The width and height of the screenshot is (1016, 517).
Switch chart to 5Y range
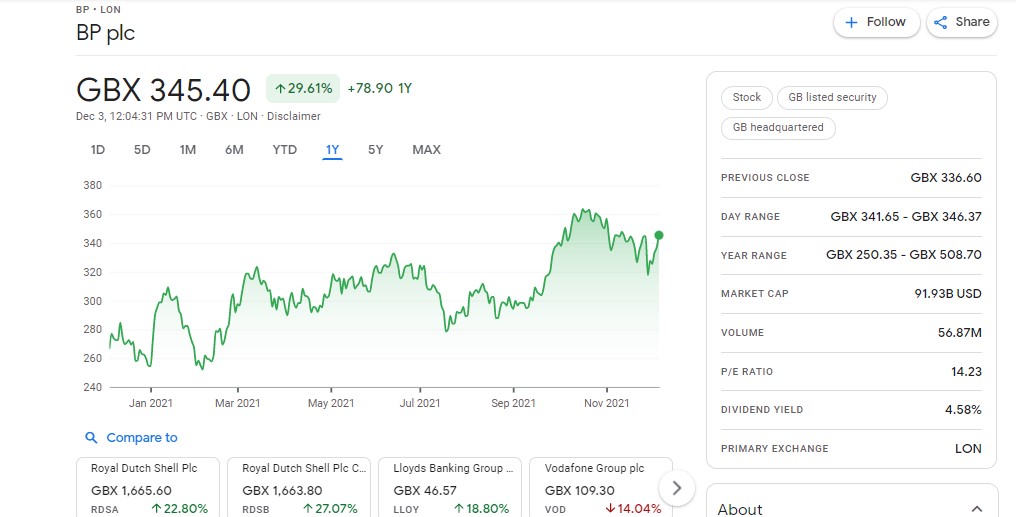tap(376, 150)
